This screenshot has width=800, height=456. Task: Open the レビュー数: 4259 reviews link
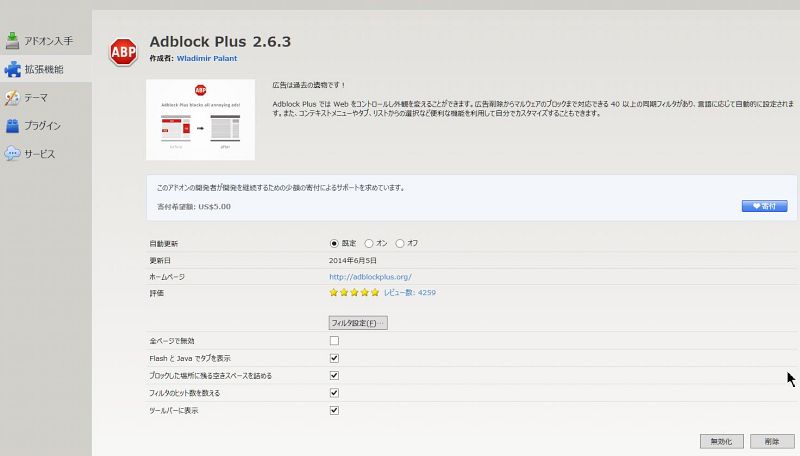click(410, 292)
